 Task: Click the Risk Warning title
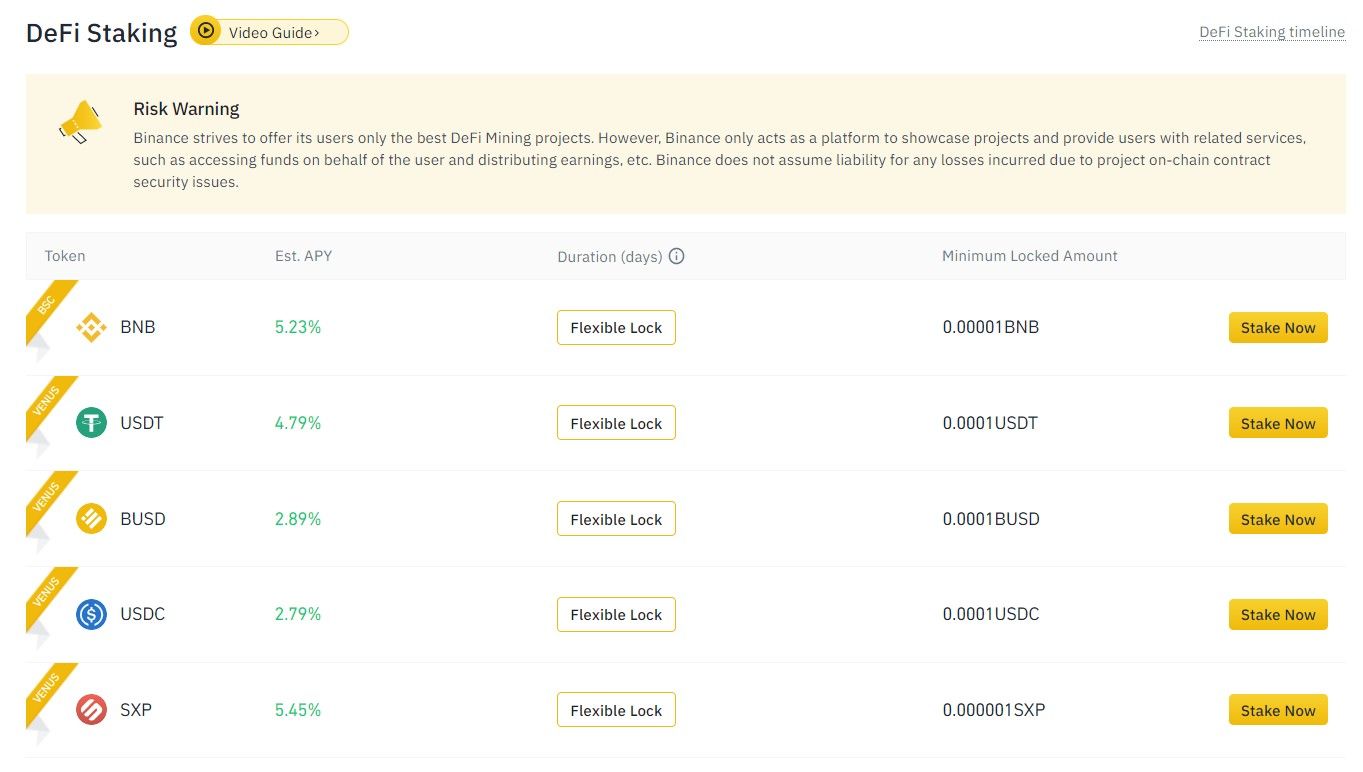pyautogui.click(x=186, y=109)
